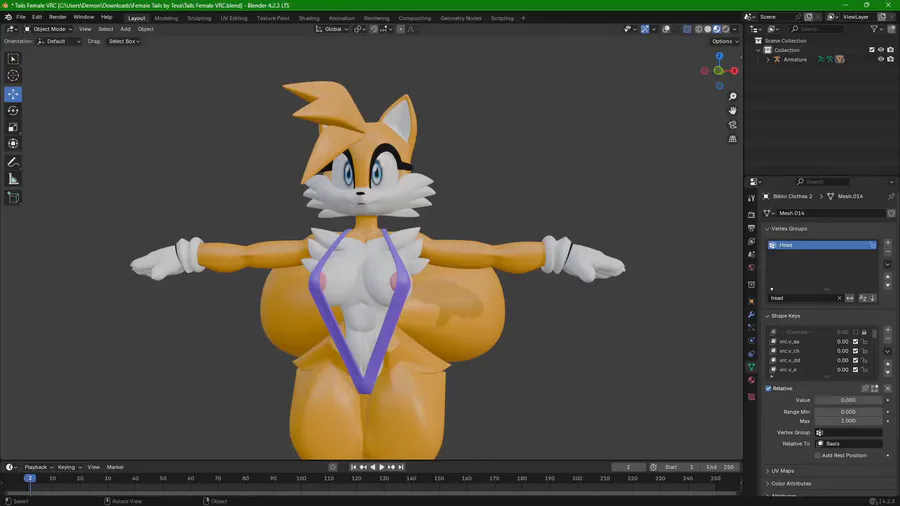Jump to the end frame button
900x506 pixels.
[401, 468]
